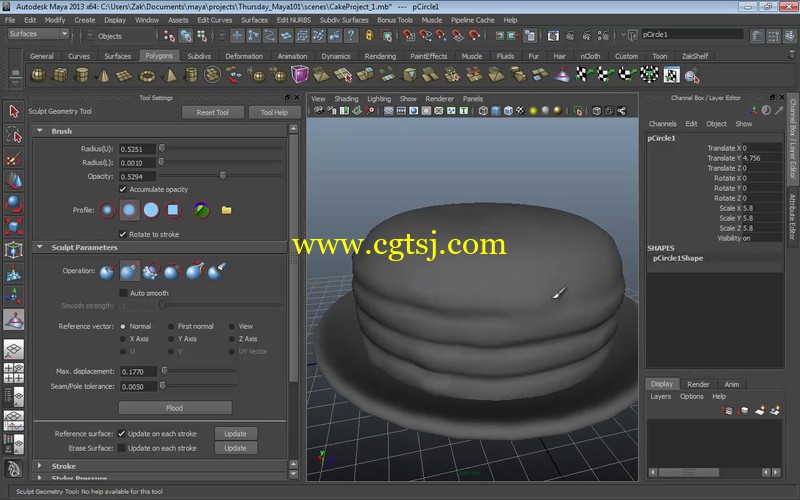Select First normal reference vector

pos(171,326)
